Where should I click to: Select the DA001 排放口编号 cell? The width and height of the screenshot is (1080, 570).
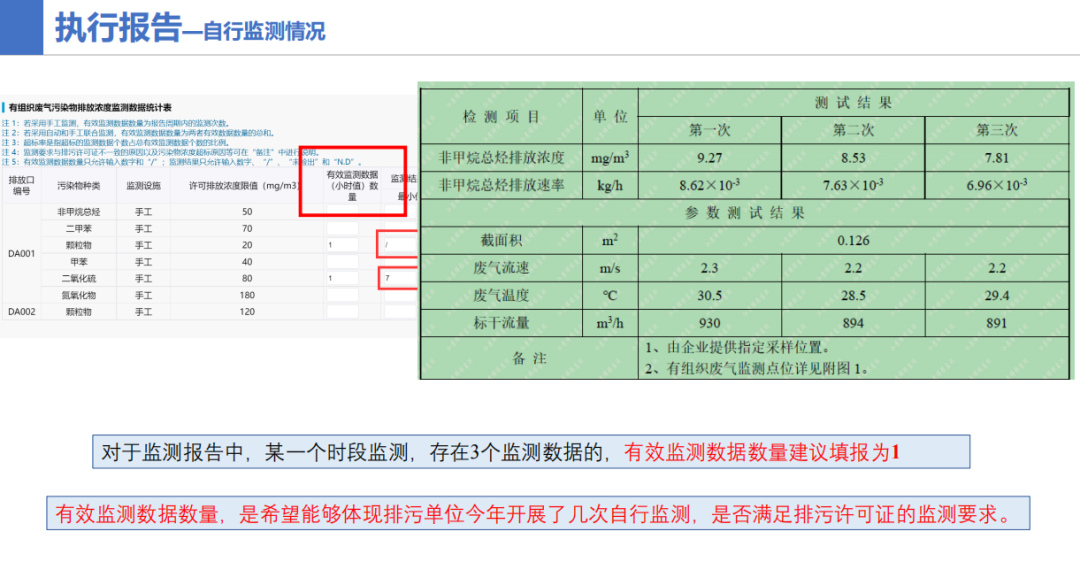22,253
